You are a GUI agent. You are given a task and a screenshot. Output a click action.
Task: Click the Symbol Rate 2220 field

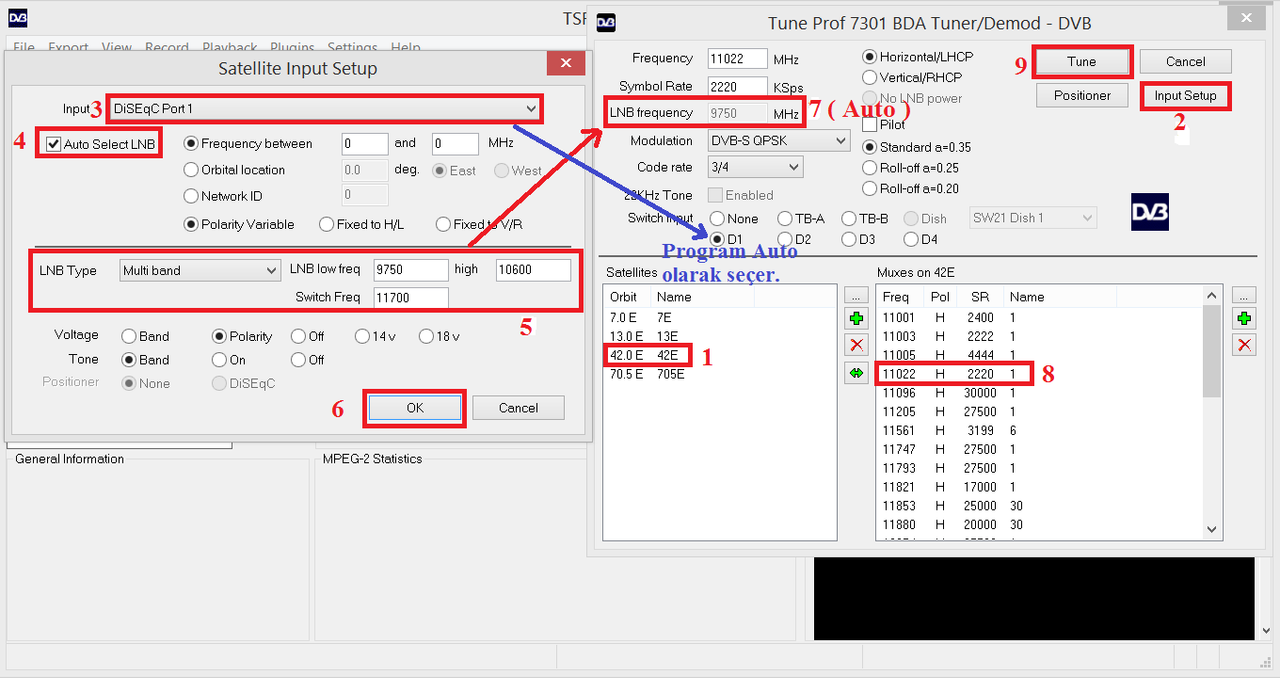point(738,87)
